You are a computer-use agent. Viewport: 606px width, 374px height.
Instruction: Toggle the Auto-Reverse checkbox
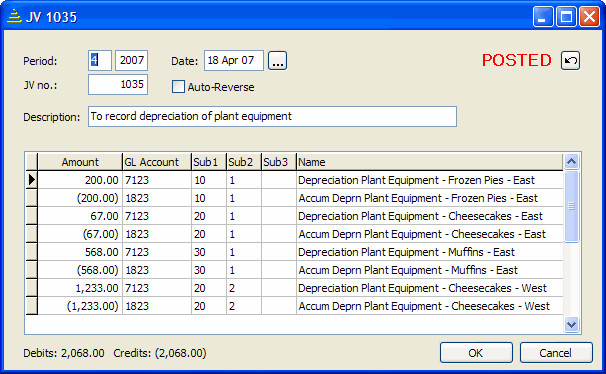(178, 87)
